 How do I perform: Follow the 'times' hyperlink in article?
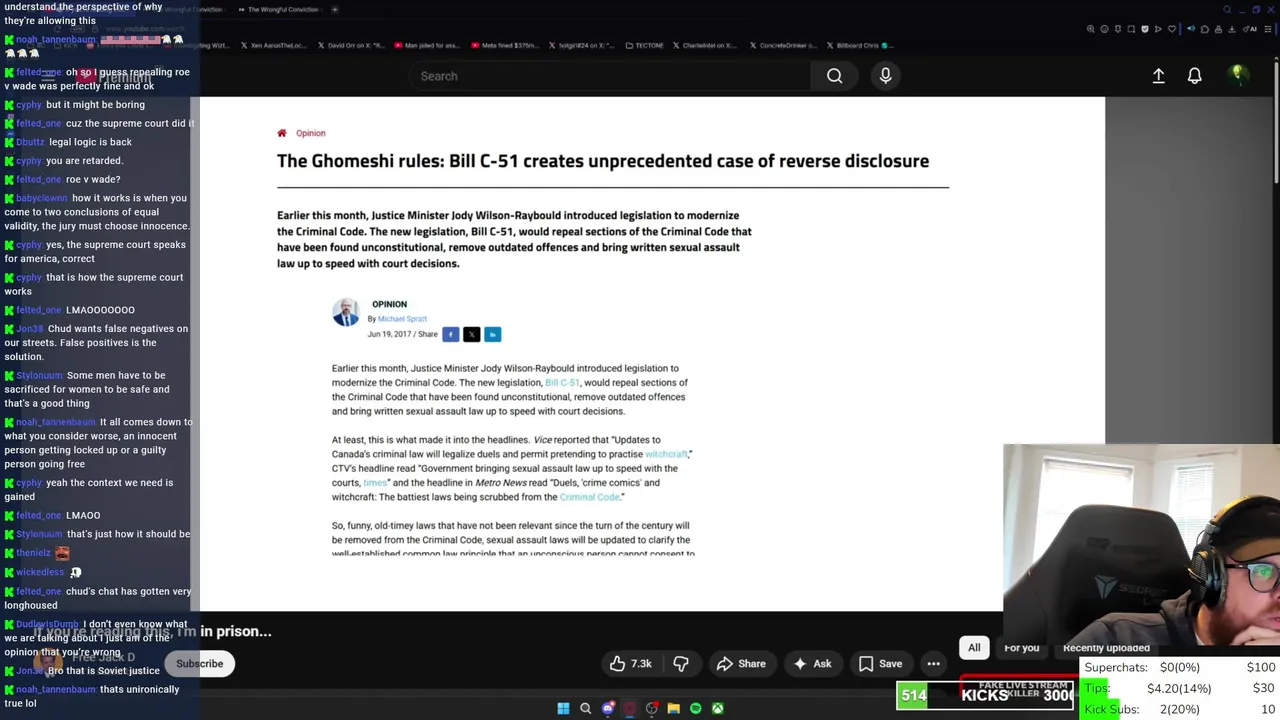click(374, 483)
